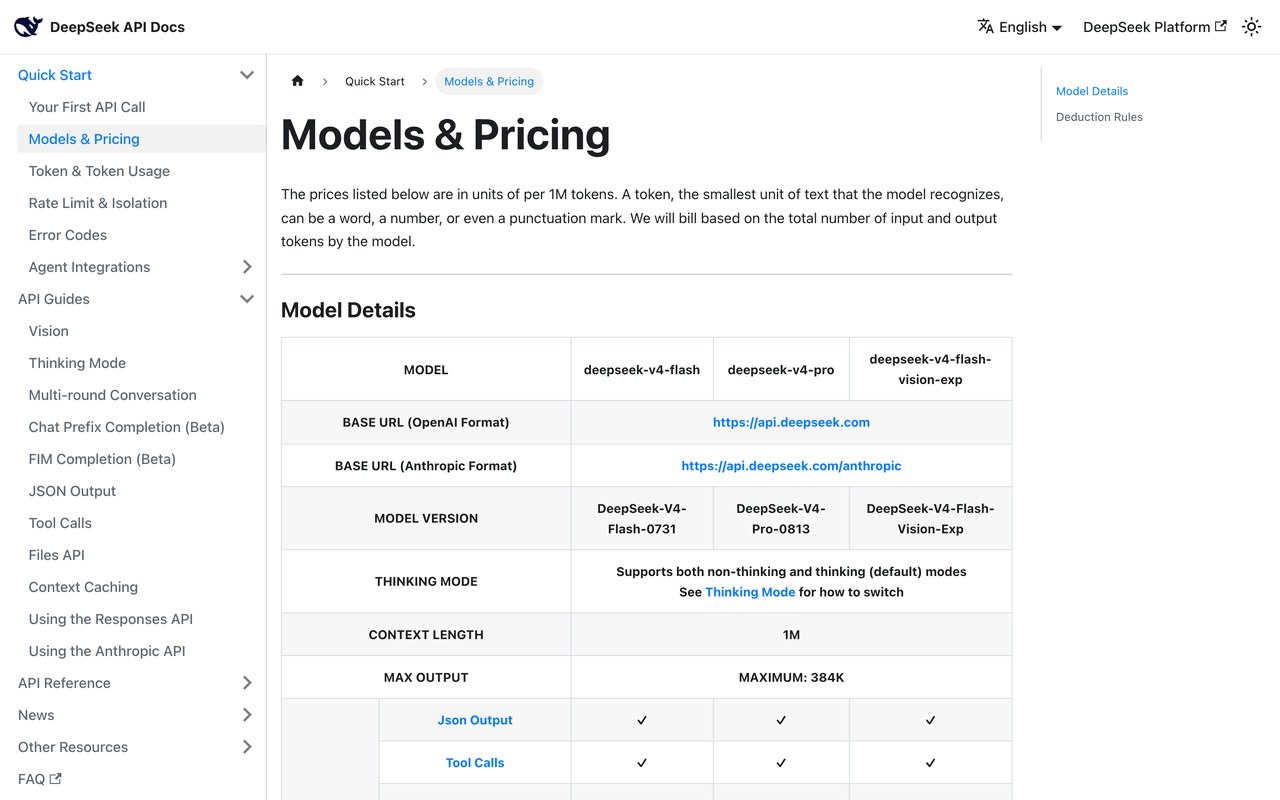
Task: Click Models & Pricing breadcrumb pill
Action: coord(489,81)
